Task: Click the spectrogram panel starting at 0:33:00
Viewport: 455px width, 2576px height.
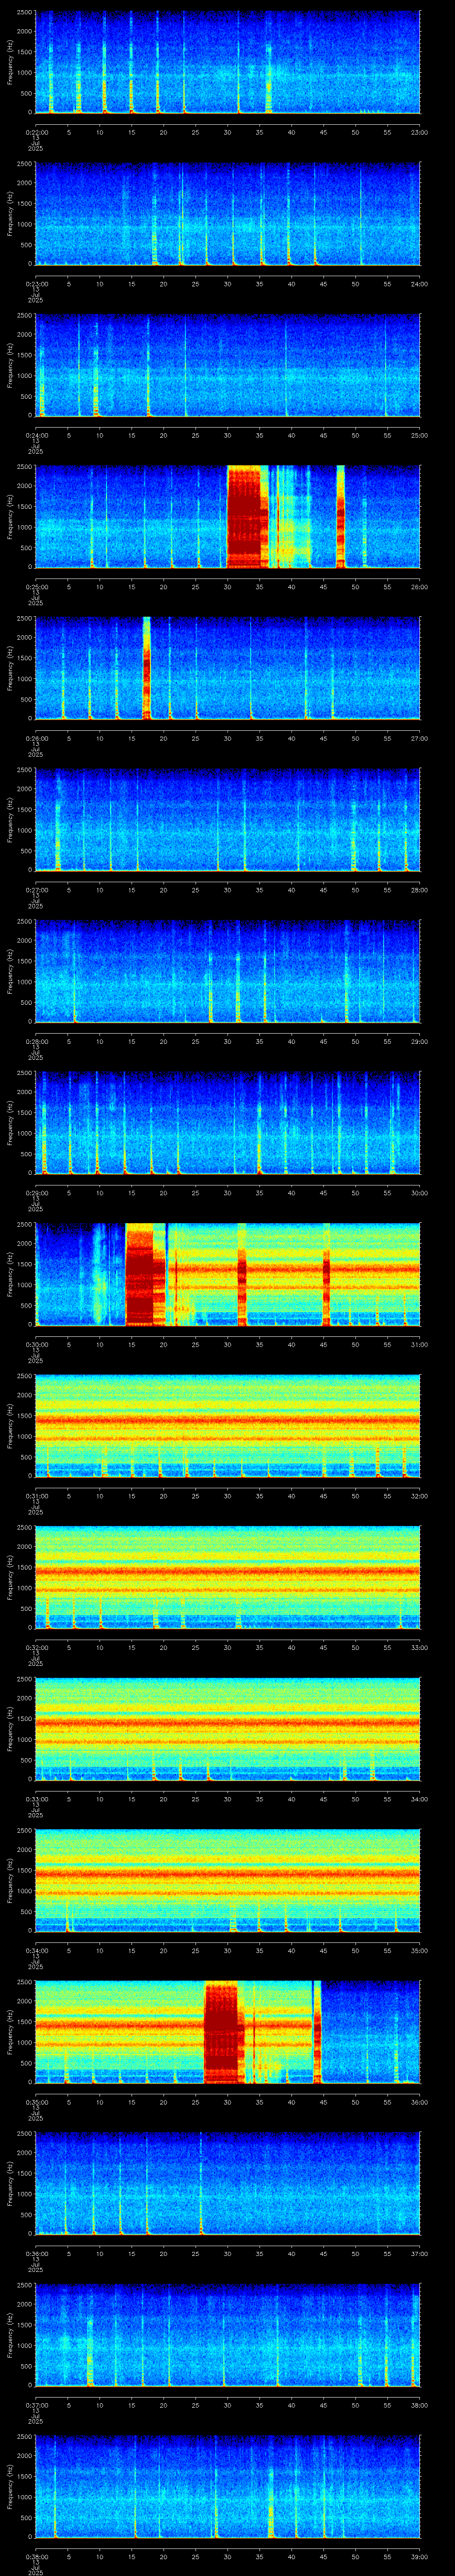Action: (227, 1729)
